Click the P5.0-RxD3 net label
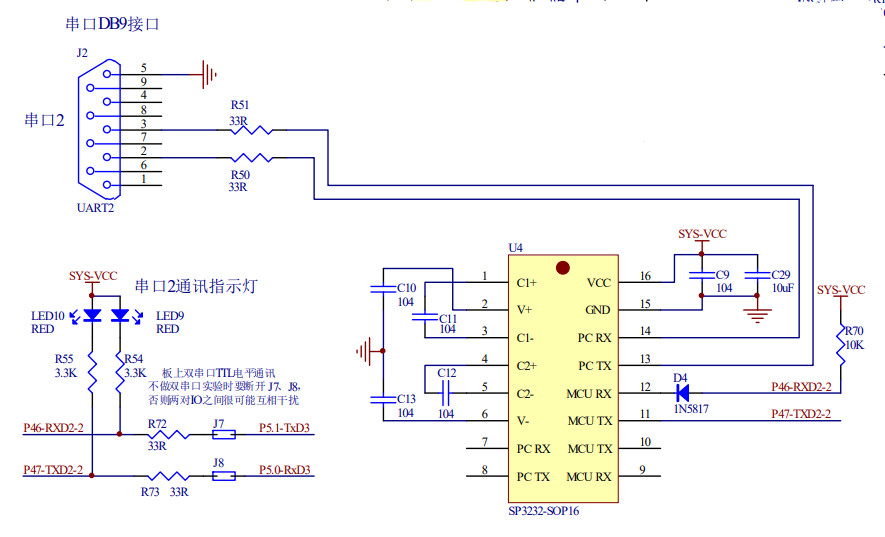885x537 pixels. (x=284, y=470)
